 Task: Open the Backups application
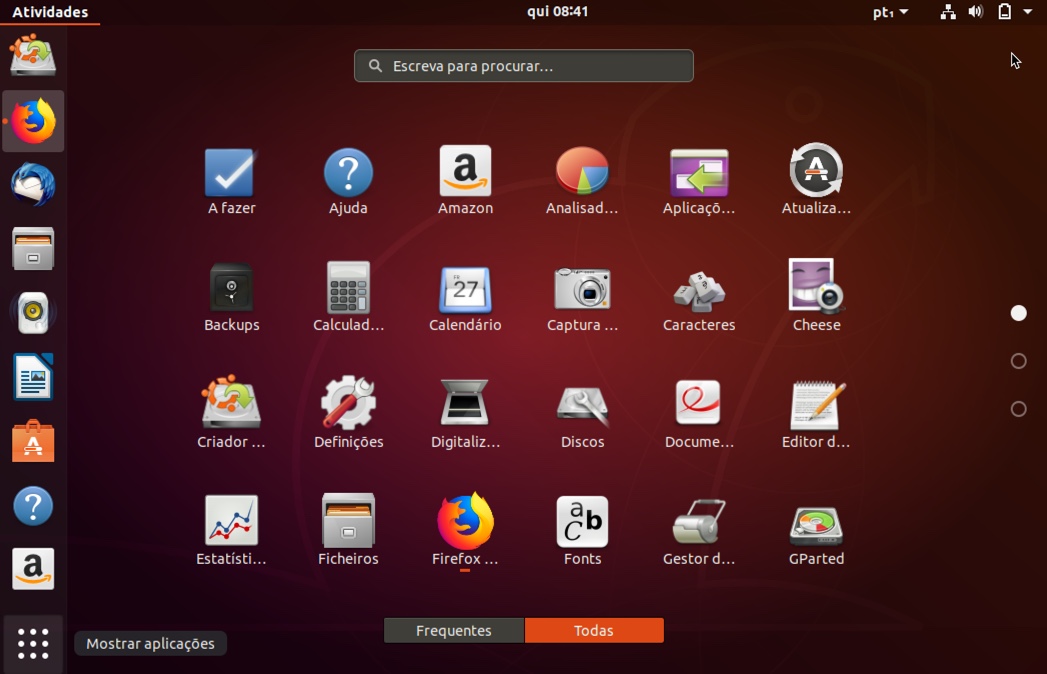click(231, 290)
